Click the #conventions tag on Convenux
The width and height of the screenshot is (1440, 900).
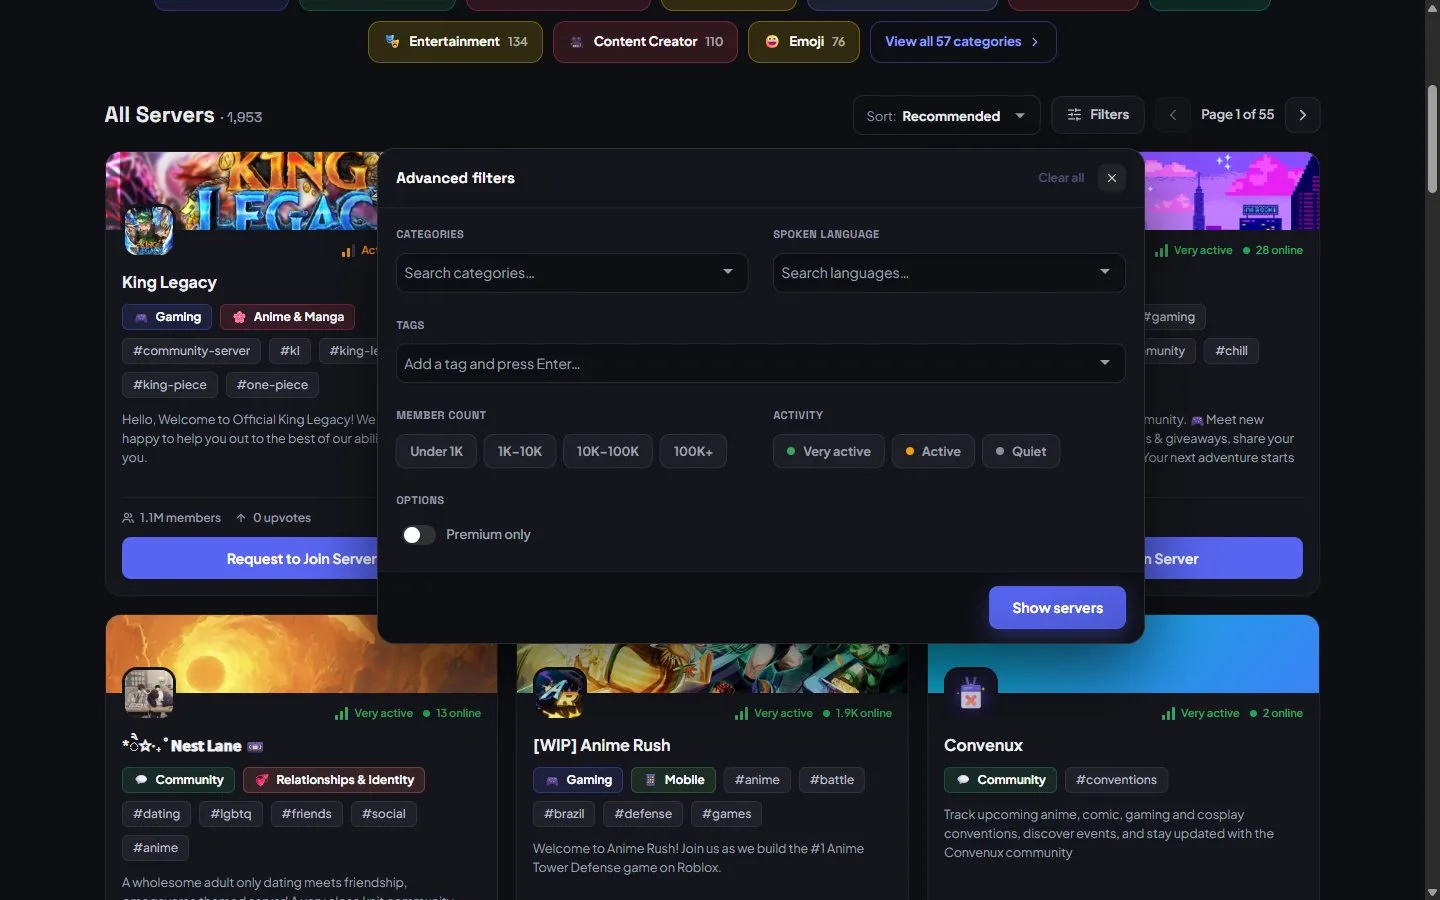click(x=1116, y=780)
